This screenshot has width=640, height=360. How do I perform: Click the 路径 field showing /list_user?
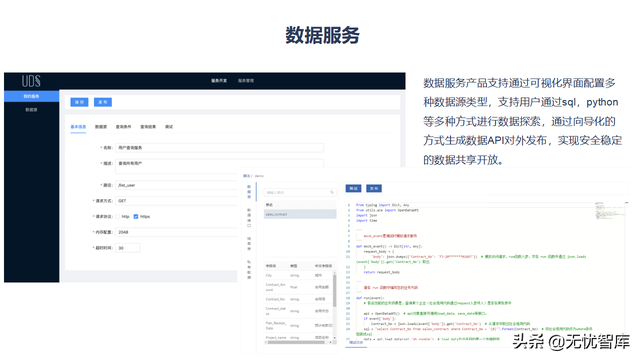point(176,185)
